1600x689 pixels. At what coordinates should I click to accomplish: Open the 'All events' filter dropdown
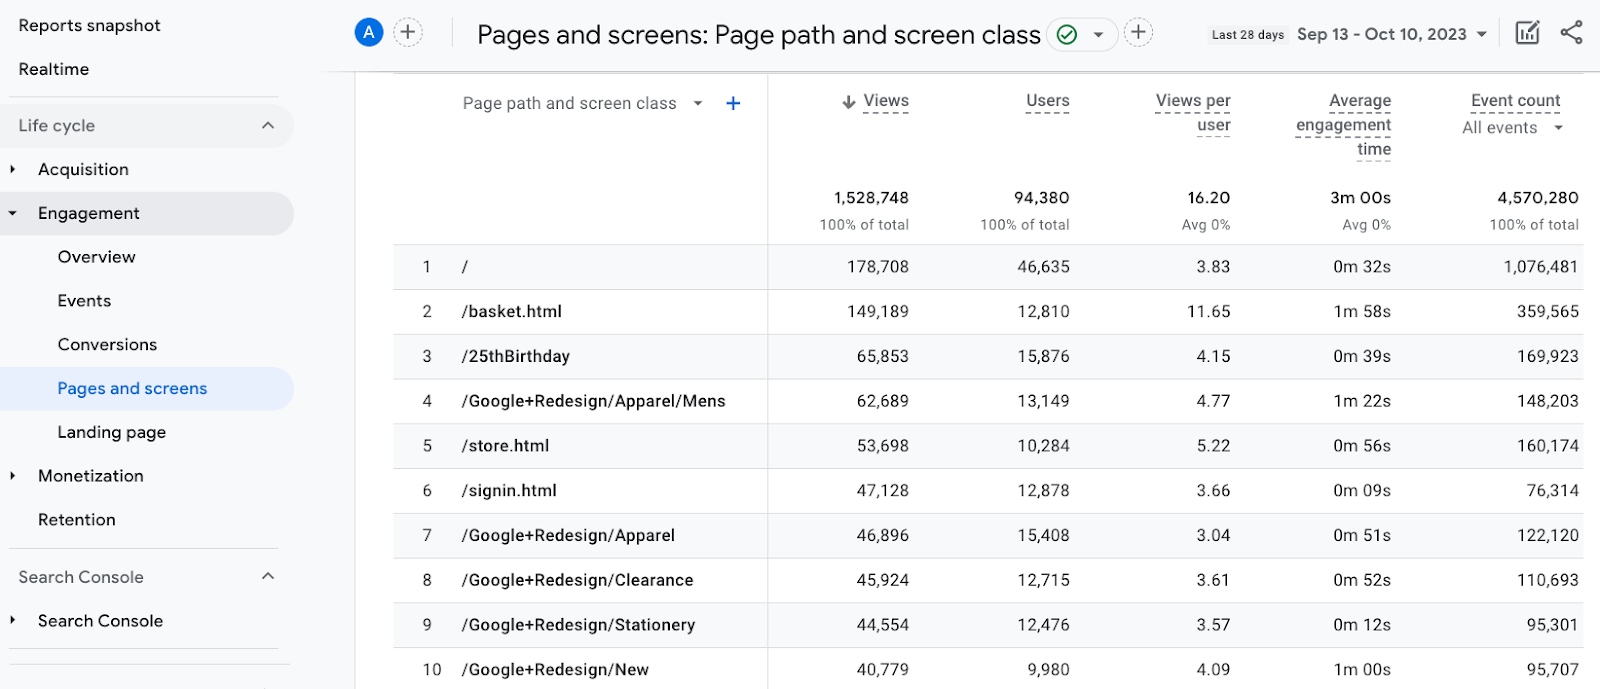pos(1558,128)
